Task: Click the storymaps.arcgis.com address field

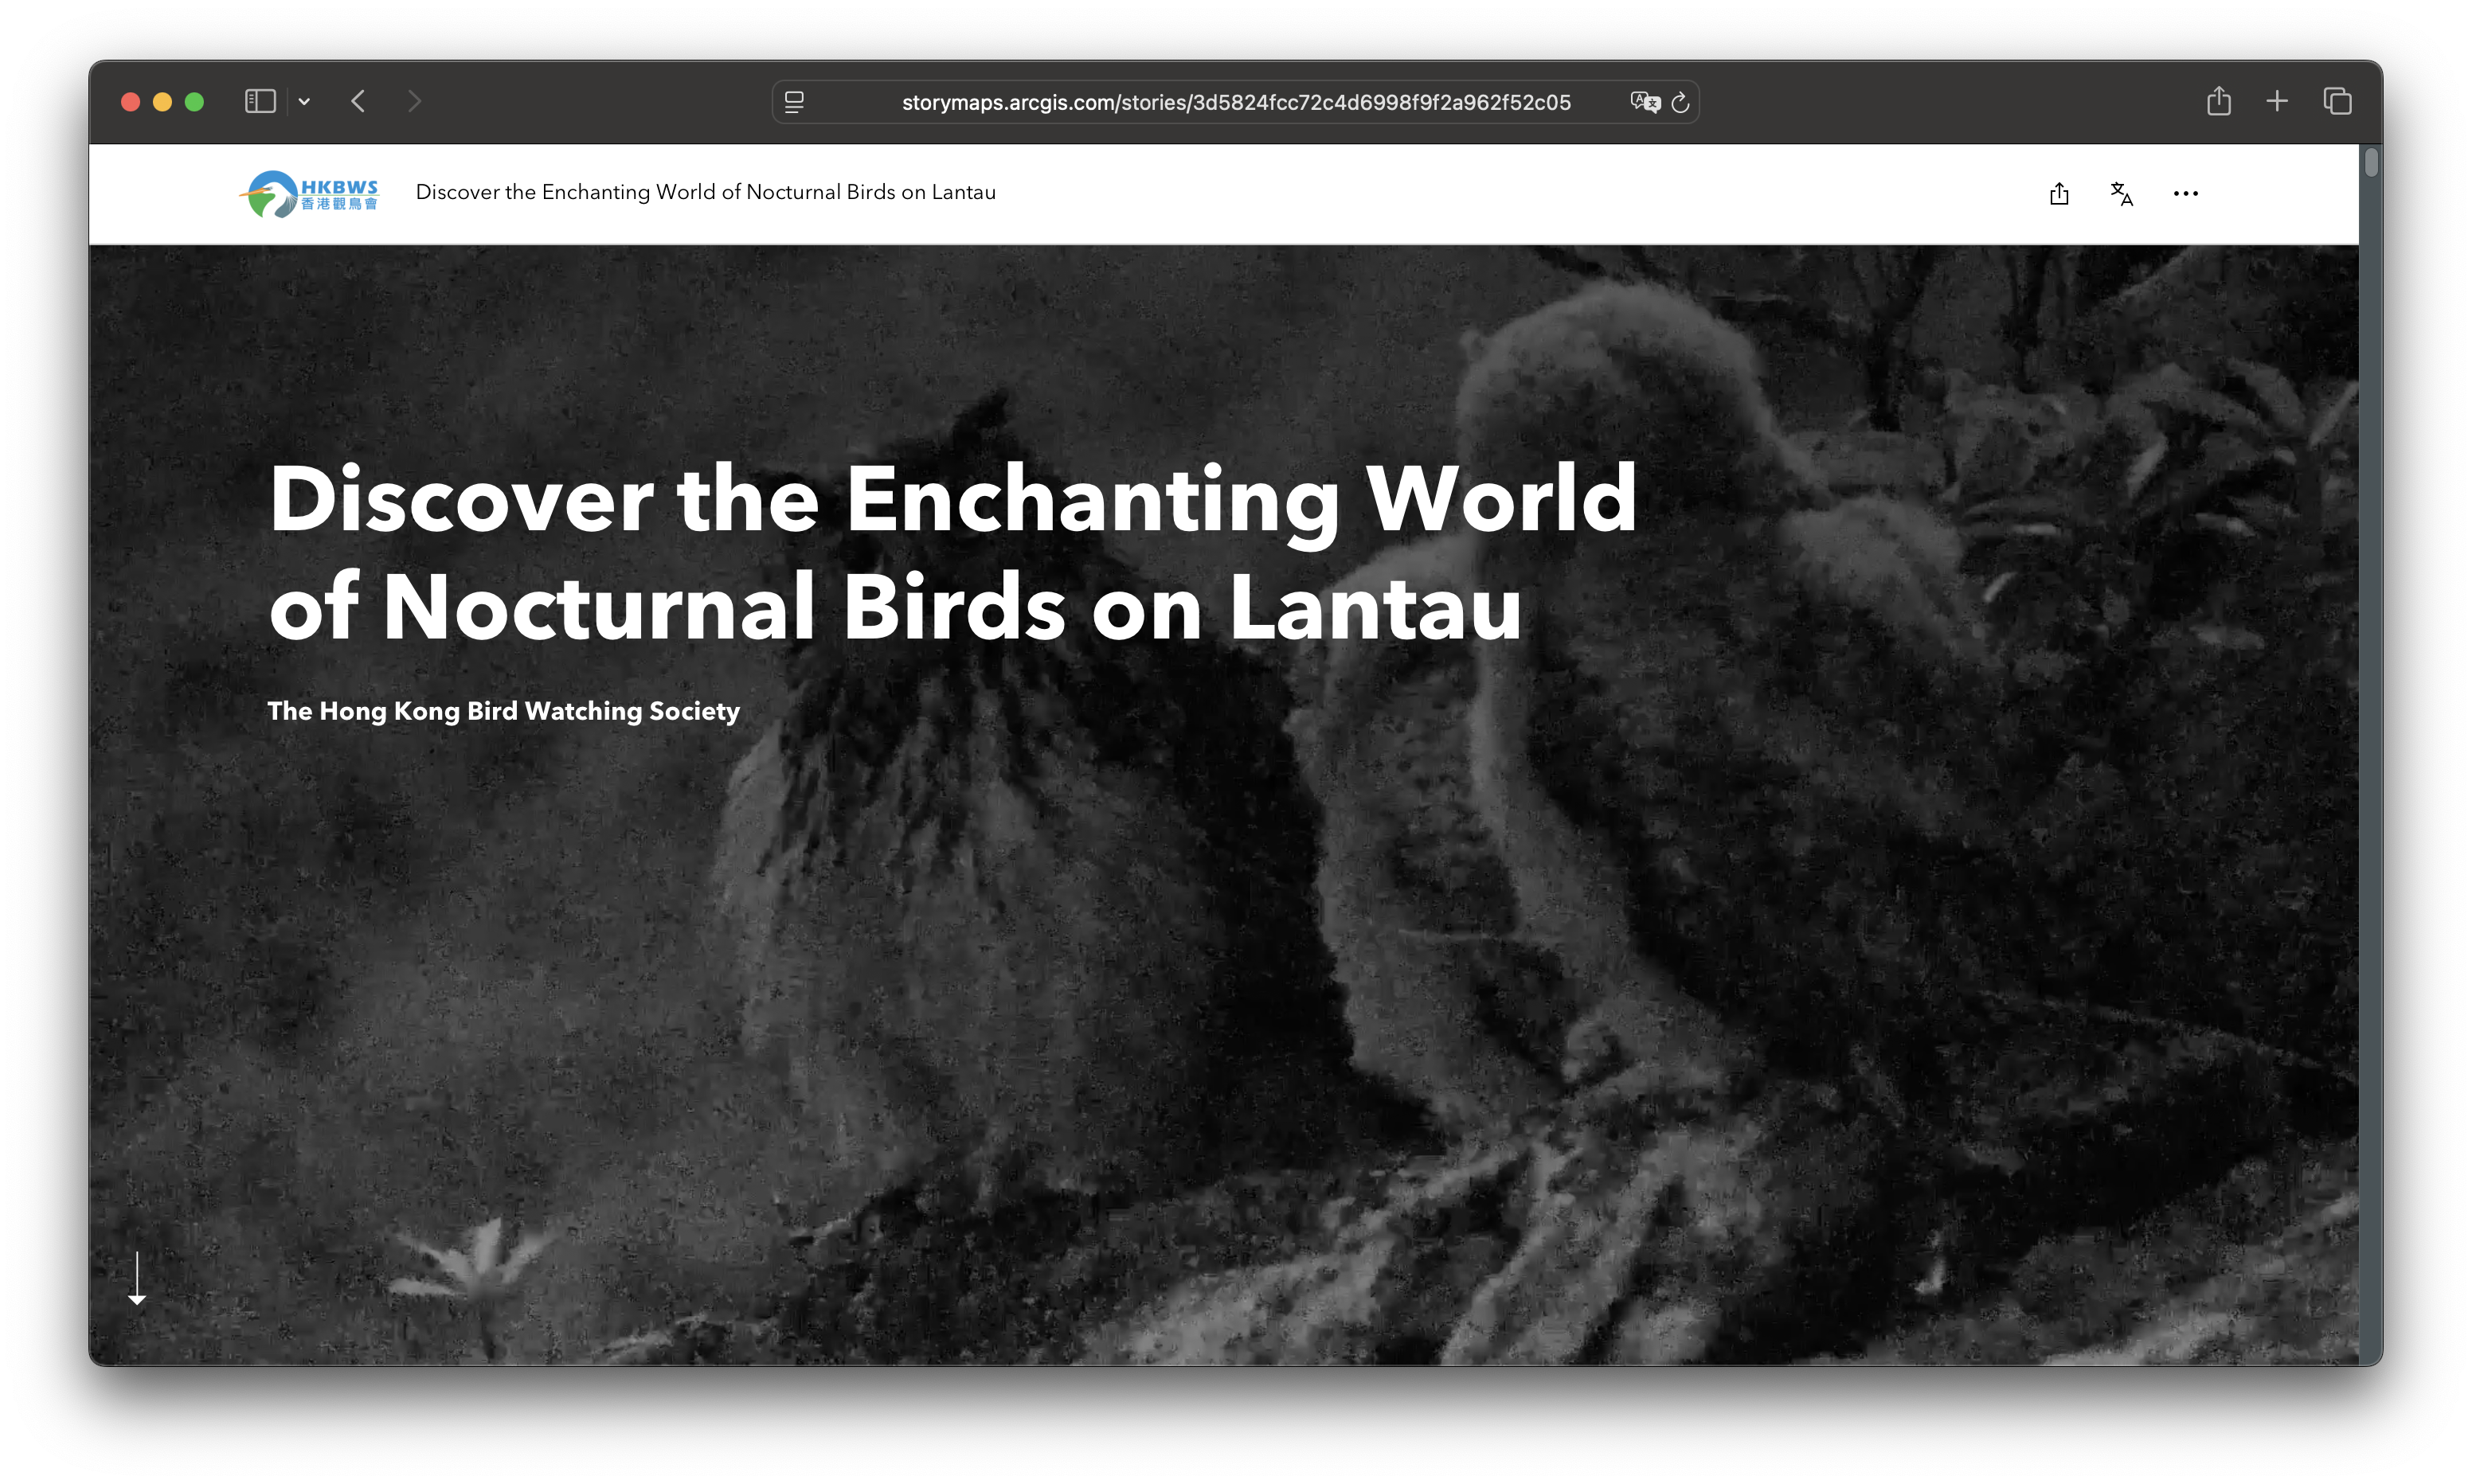Action: pos(1235,102)
